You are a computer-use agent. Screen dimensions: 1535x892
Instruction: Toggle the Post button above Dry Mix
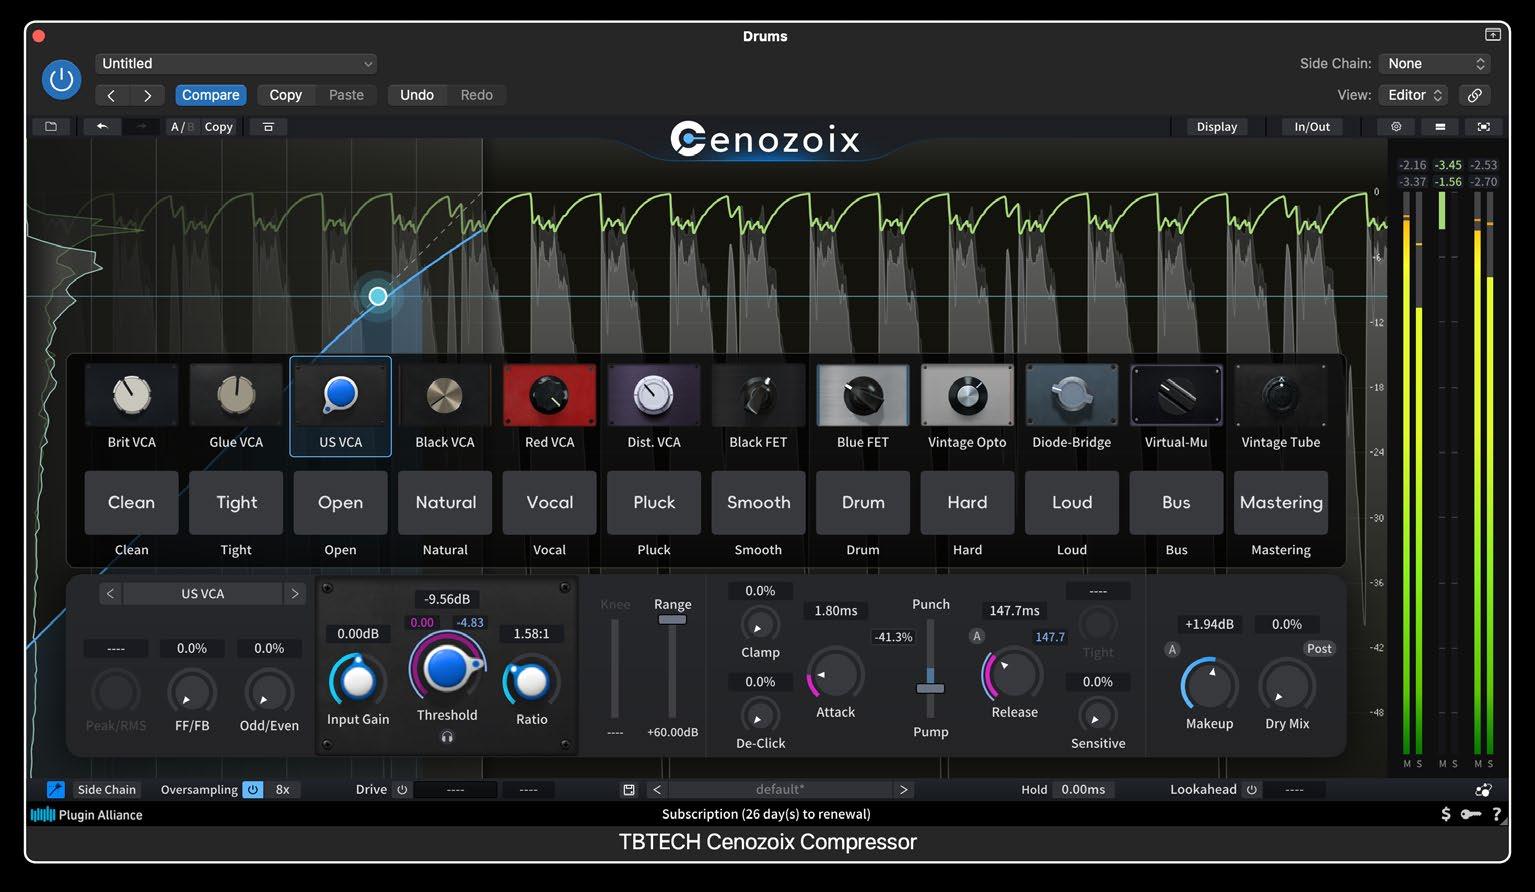(x=1319, y=649)
